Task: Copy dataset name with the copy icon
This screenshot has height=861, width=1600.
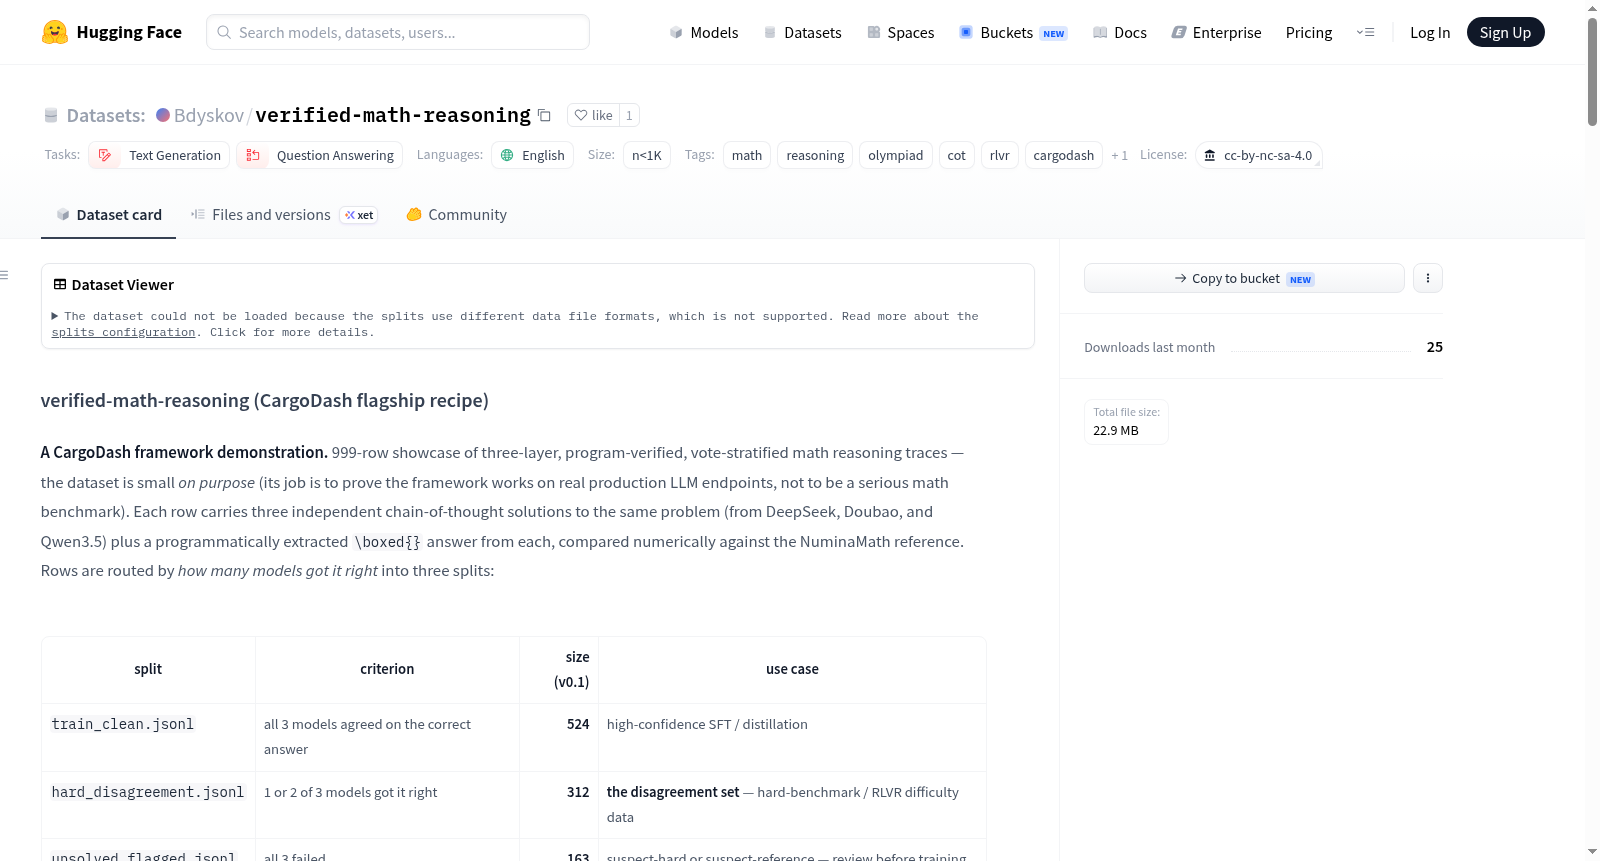Action: click(x=544, y=115)
